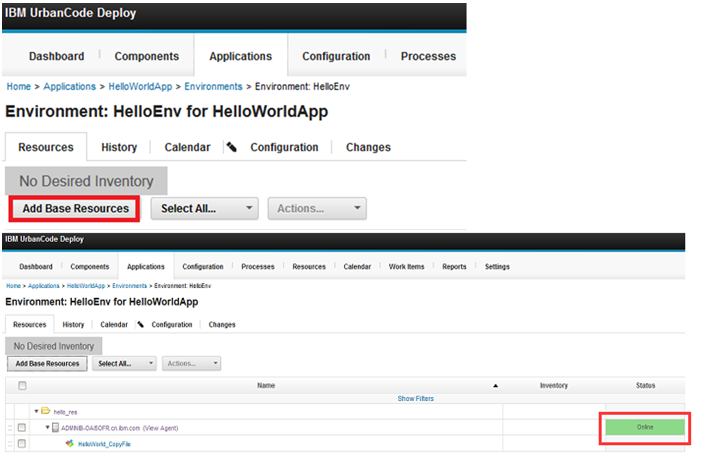
Task: Click the colorful component icon beside HelloWorld_CopyFile
Action: (70, 443)
